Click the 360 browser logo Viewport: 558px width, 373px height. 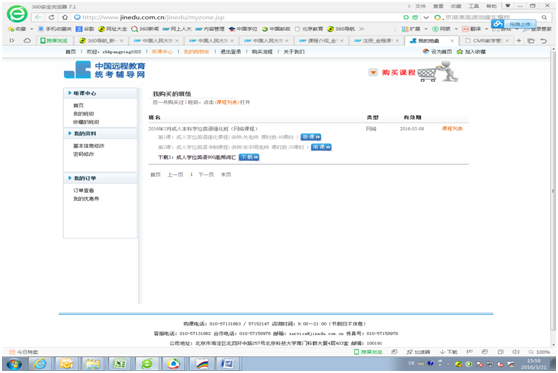(x=17, y=14)
